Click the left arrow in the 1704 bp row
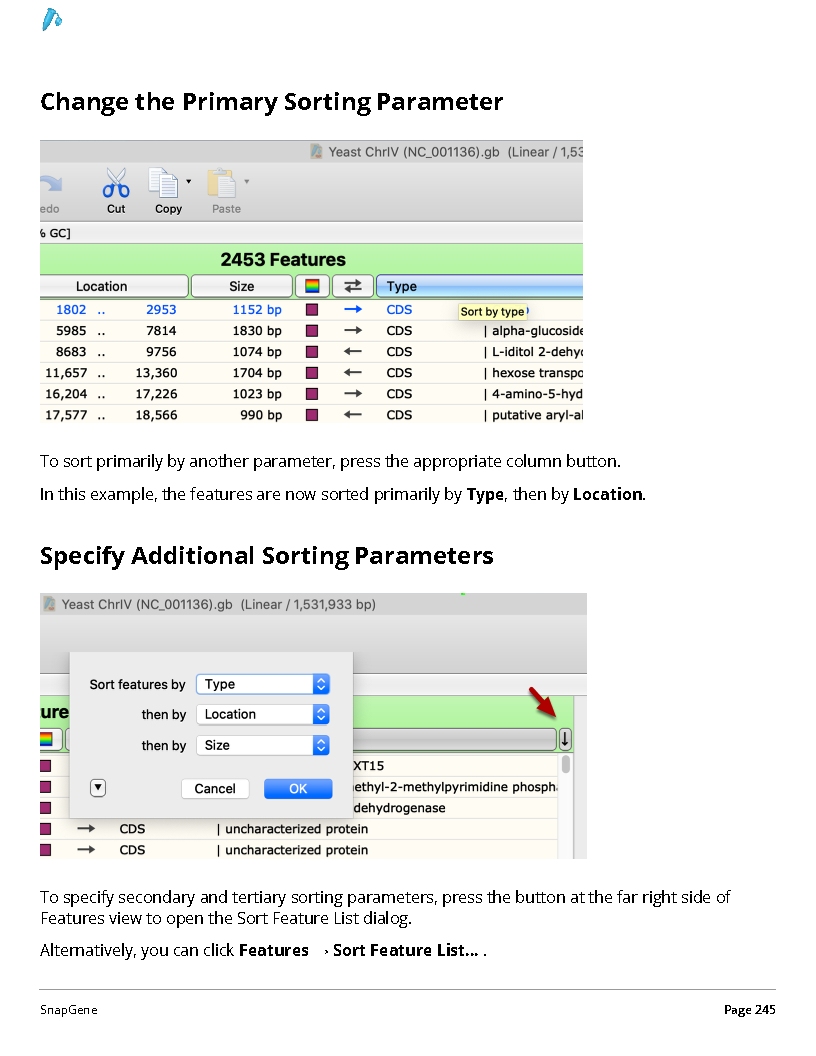The width and height of the screenshot is (816, 1056). pyautogui.click(x=353, y=372)
